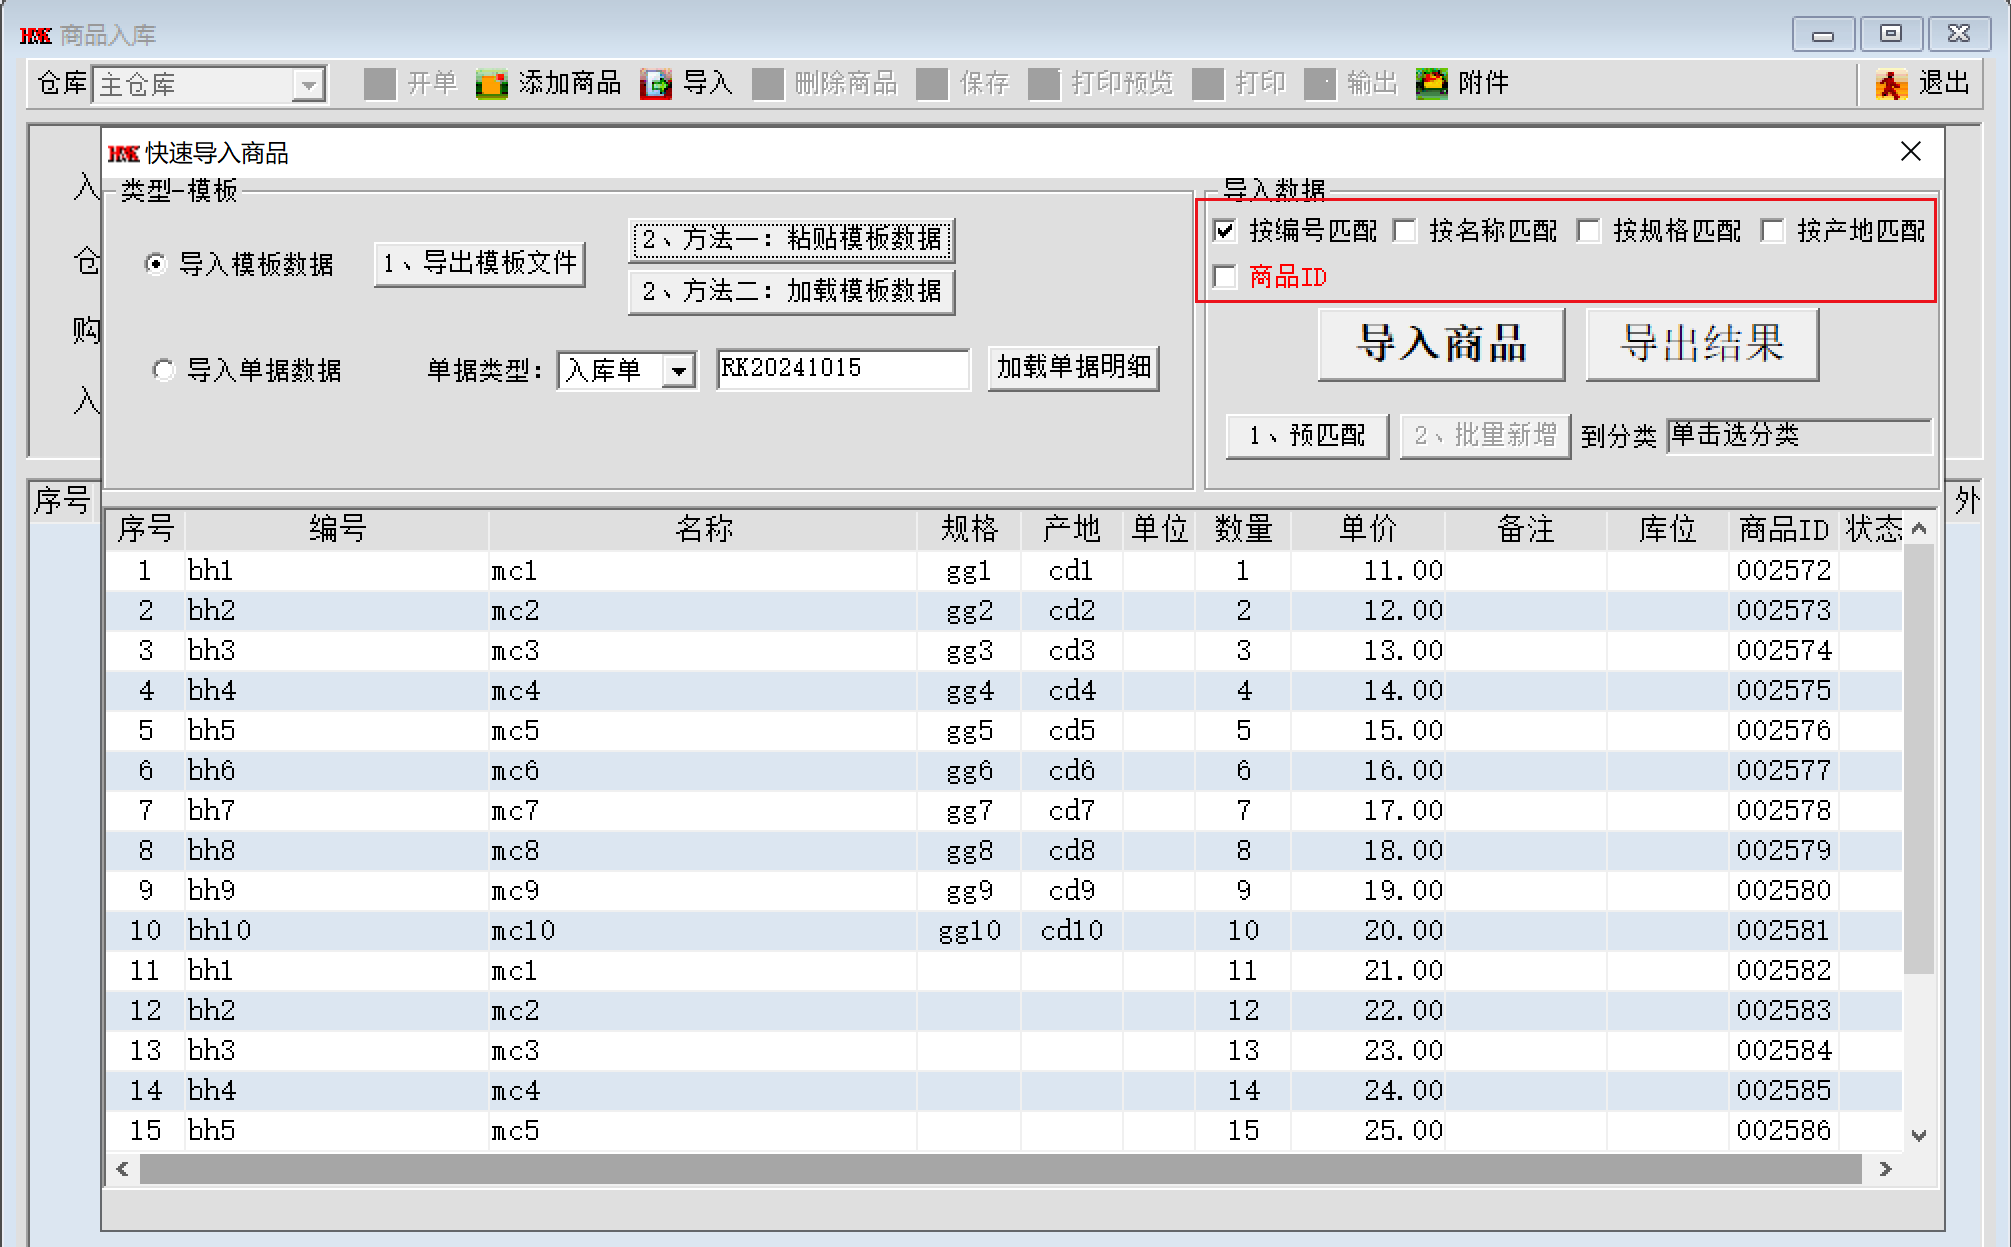This screenshot has width=2011, height=1247.
Task: Open the 附件 attachment toolbar icon
Action: pyautogui.click(x=1431, y=84)
